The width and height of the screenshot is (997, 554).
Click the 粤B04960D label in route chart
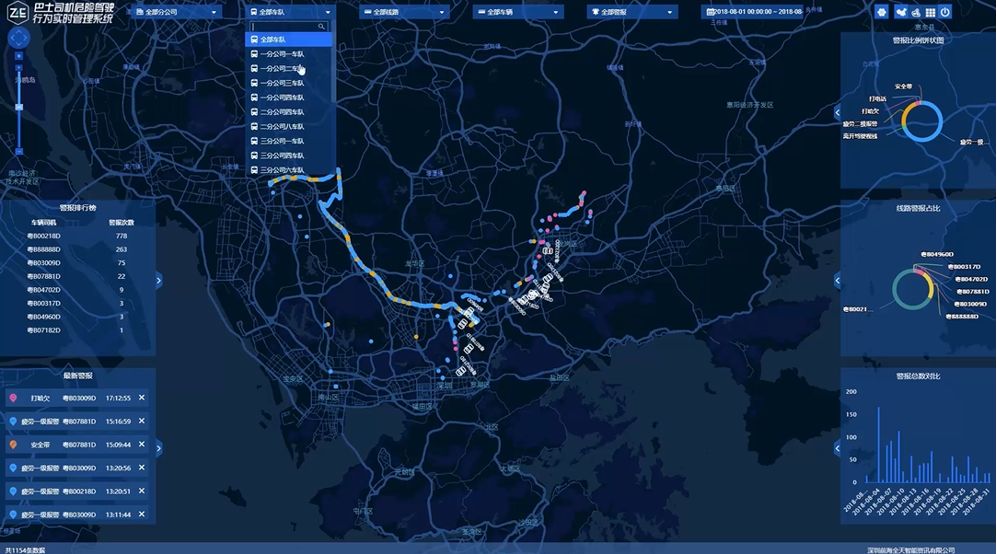937,254
